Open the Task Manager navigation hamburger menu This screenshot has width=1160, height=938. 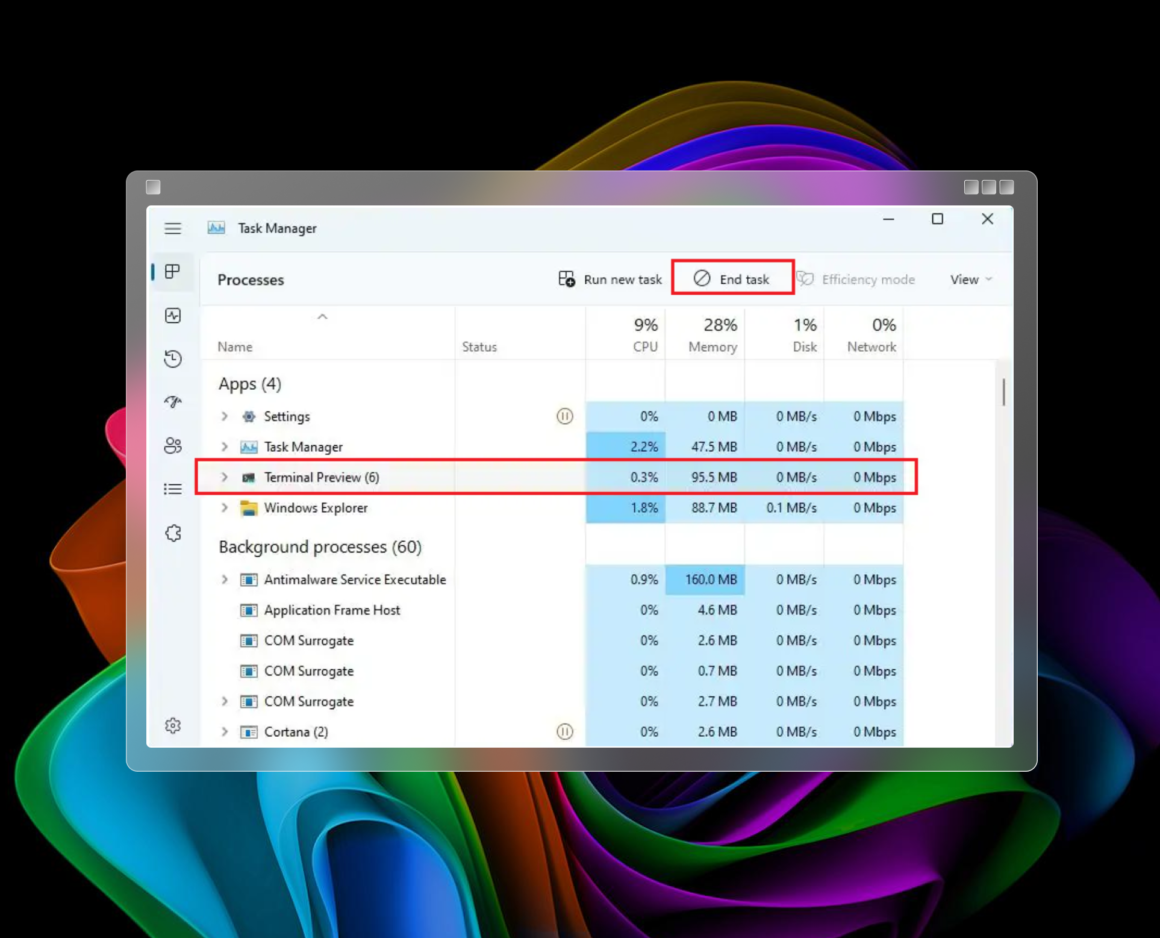172,228
